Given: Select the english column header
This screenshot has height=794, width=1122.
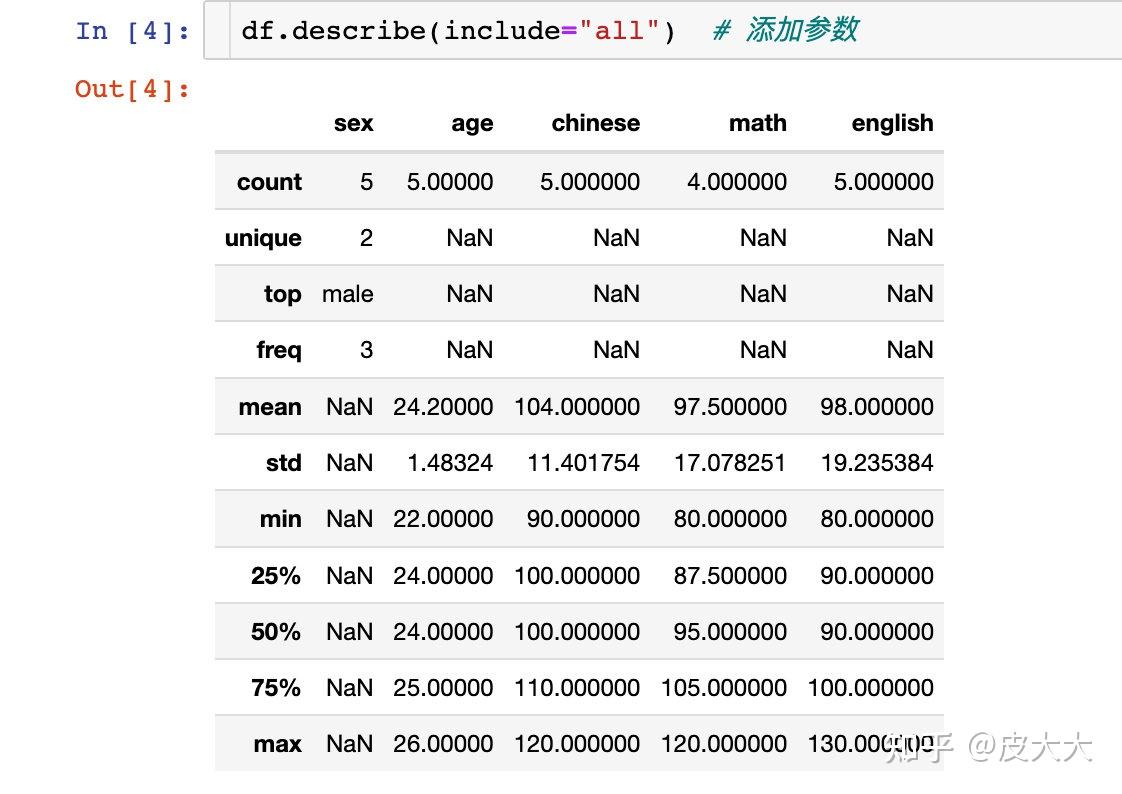Looking at the screenshot, I should pyautogui.click(x=892, y=123).
